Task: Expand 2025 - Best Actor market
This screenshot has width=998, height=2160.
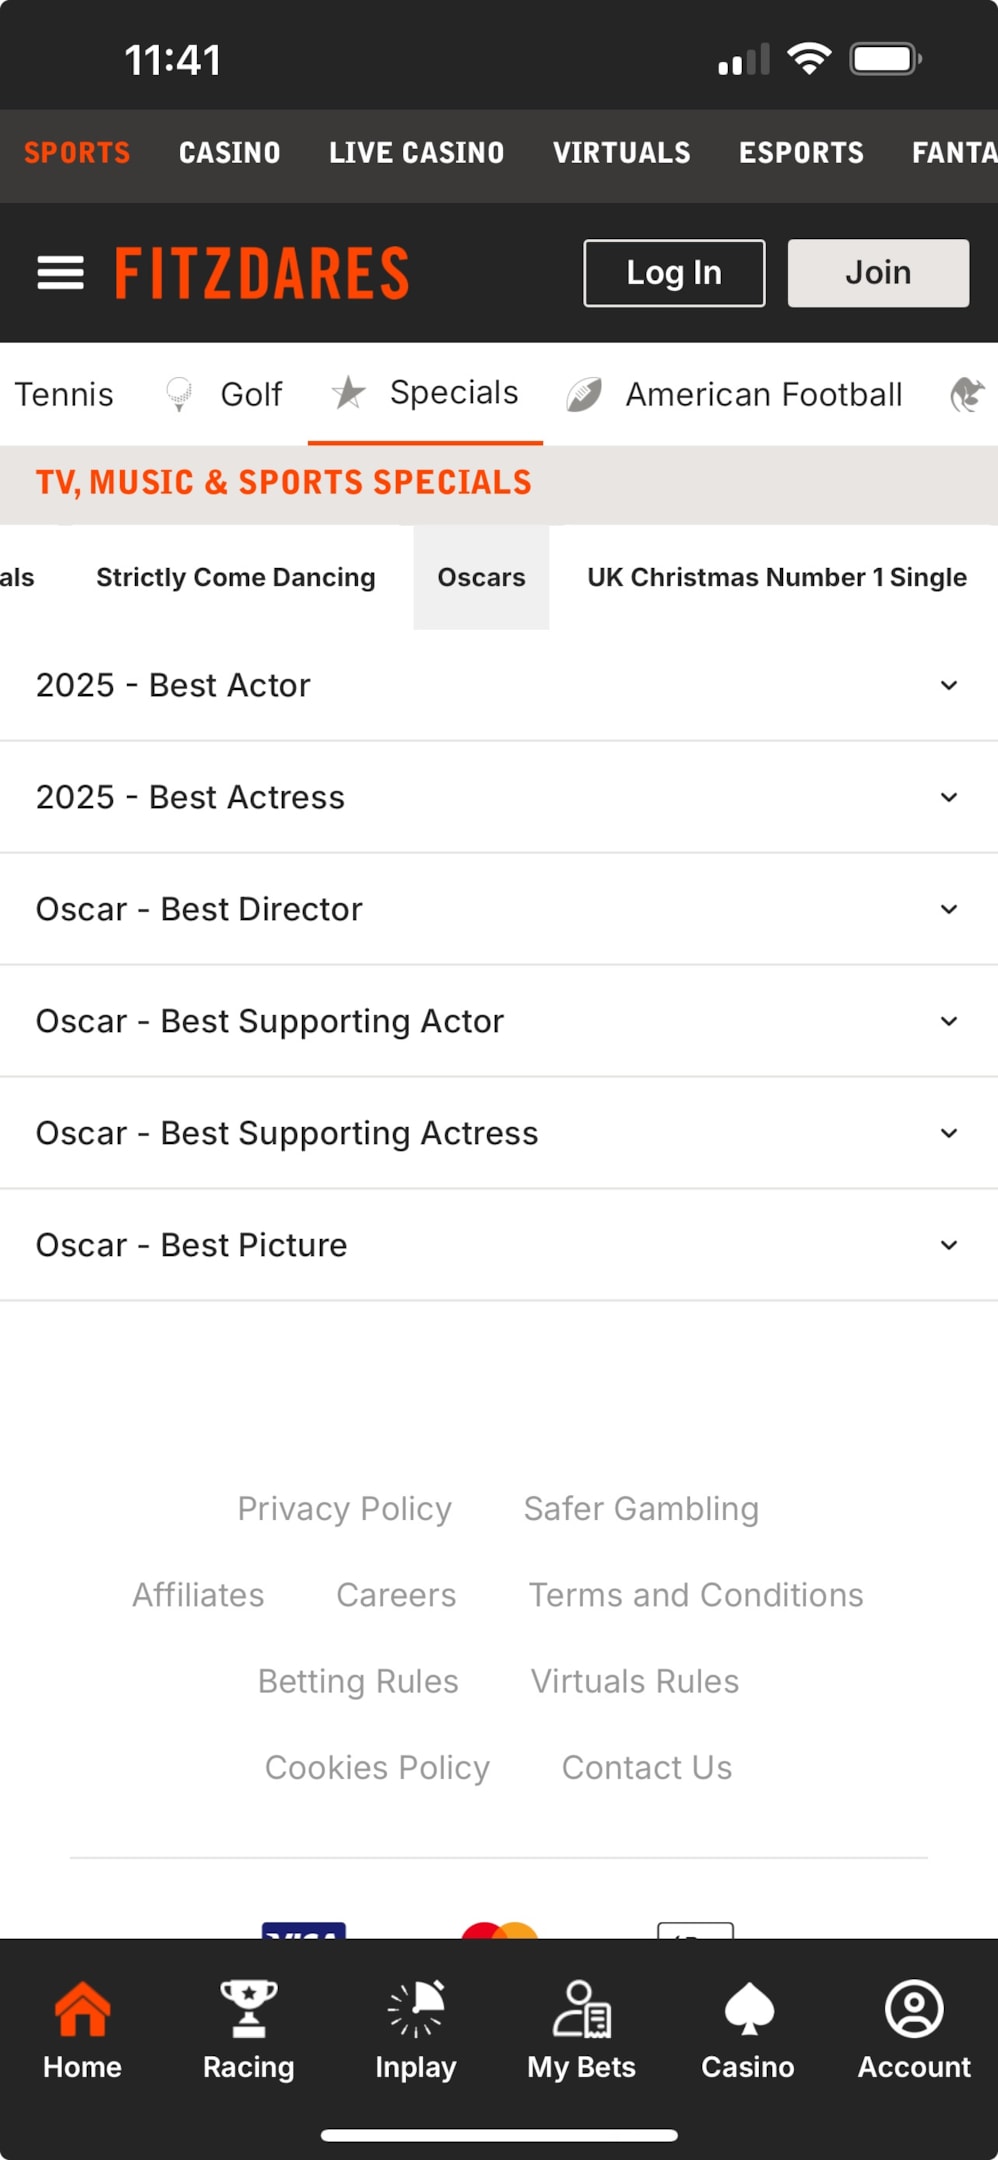Action: click(498, 685)
